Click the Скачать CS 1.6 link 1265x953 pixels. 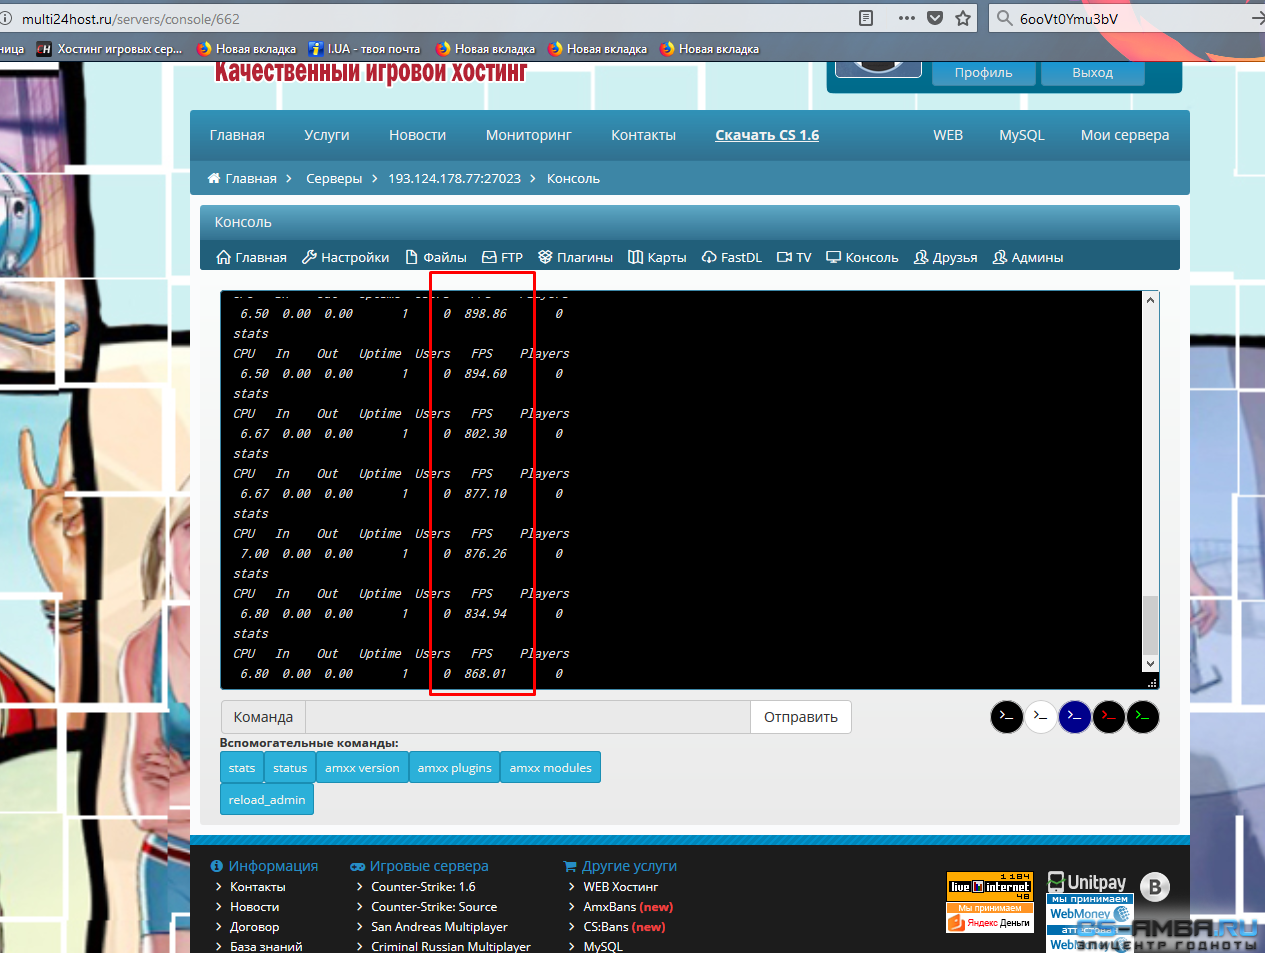click(767, 135)
